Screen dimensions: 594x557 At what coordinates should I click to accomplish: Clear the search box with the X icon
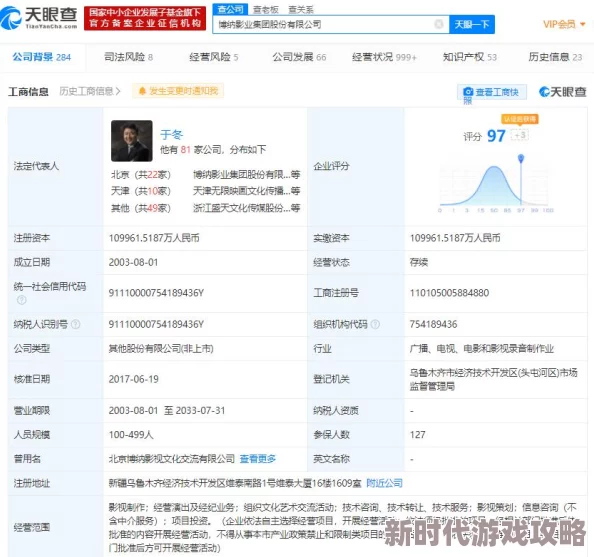(x=439, y=24)
